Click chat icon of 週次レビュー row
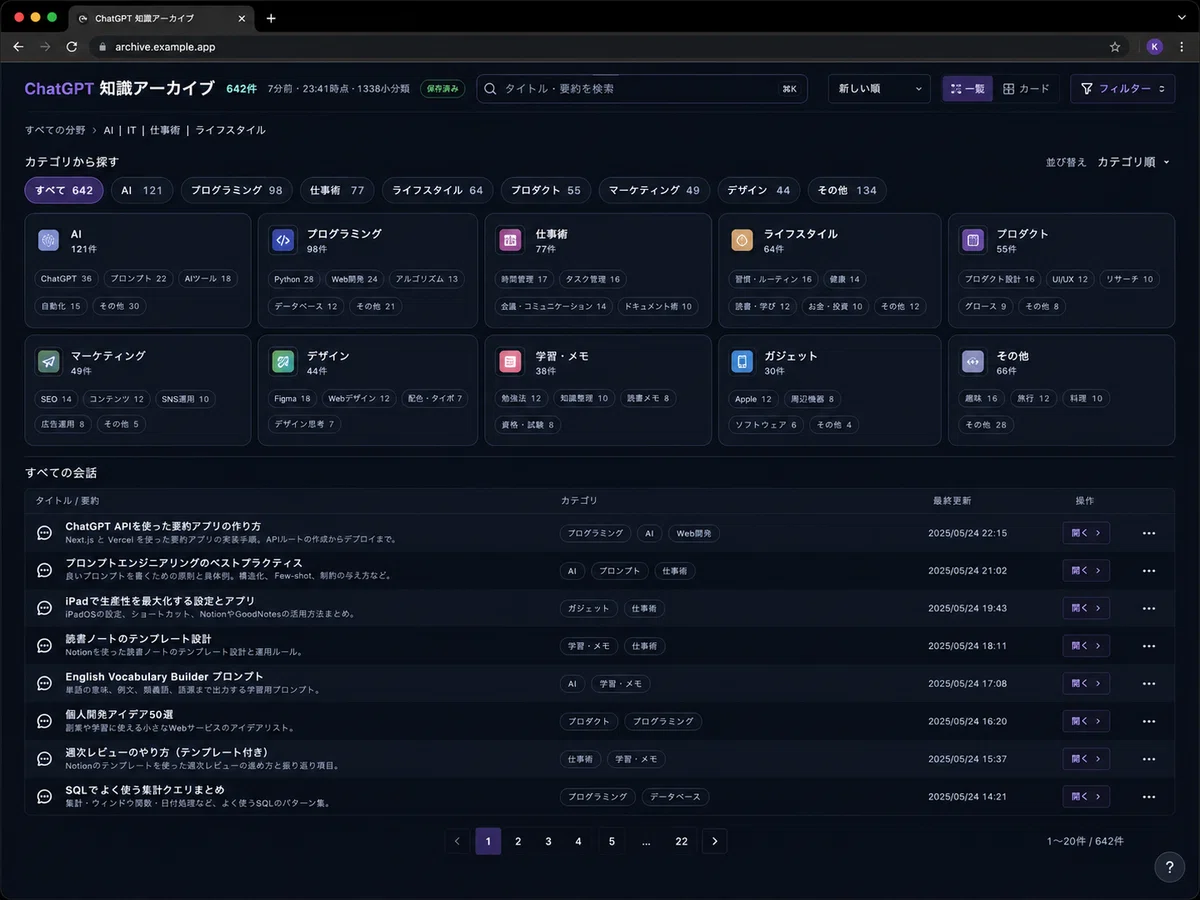1200x900 pixels. [44, 759]
